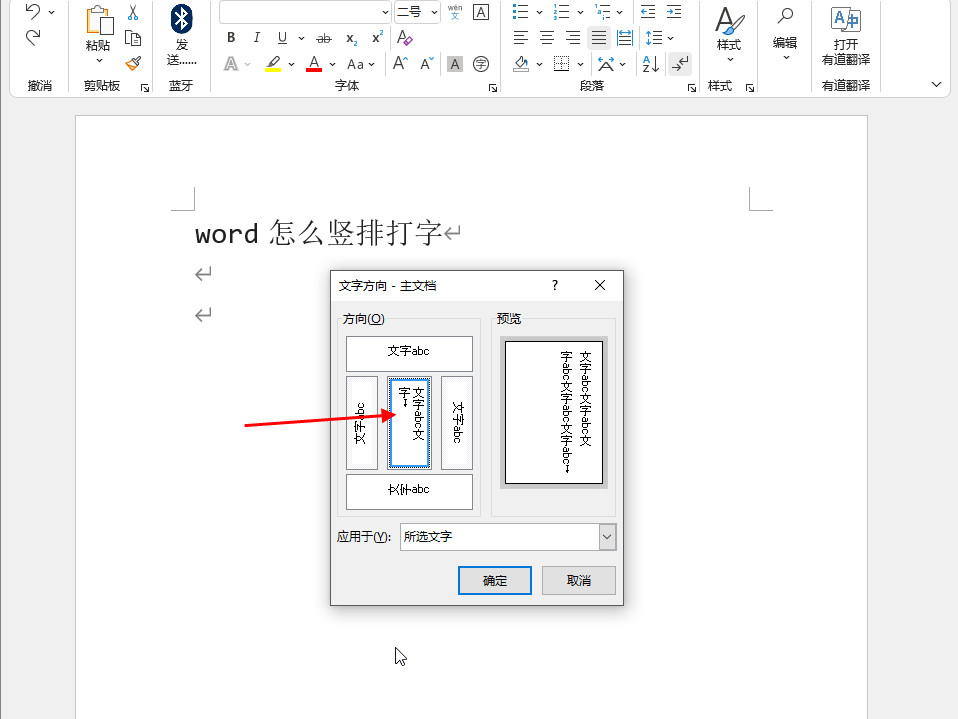Apply superscript formatting

click(378, 37)
